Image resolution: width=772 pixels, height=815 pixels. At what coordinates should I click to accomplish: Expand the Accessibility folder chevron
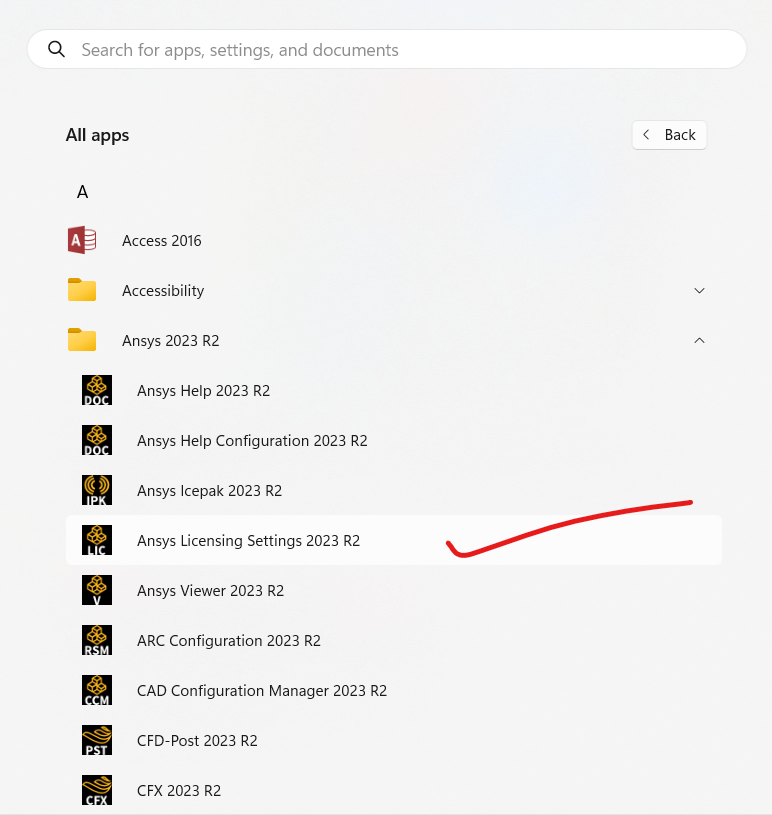tap(699, 290)
